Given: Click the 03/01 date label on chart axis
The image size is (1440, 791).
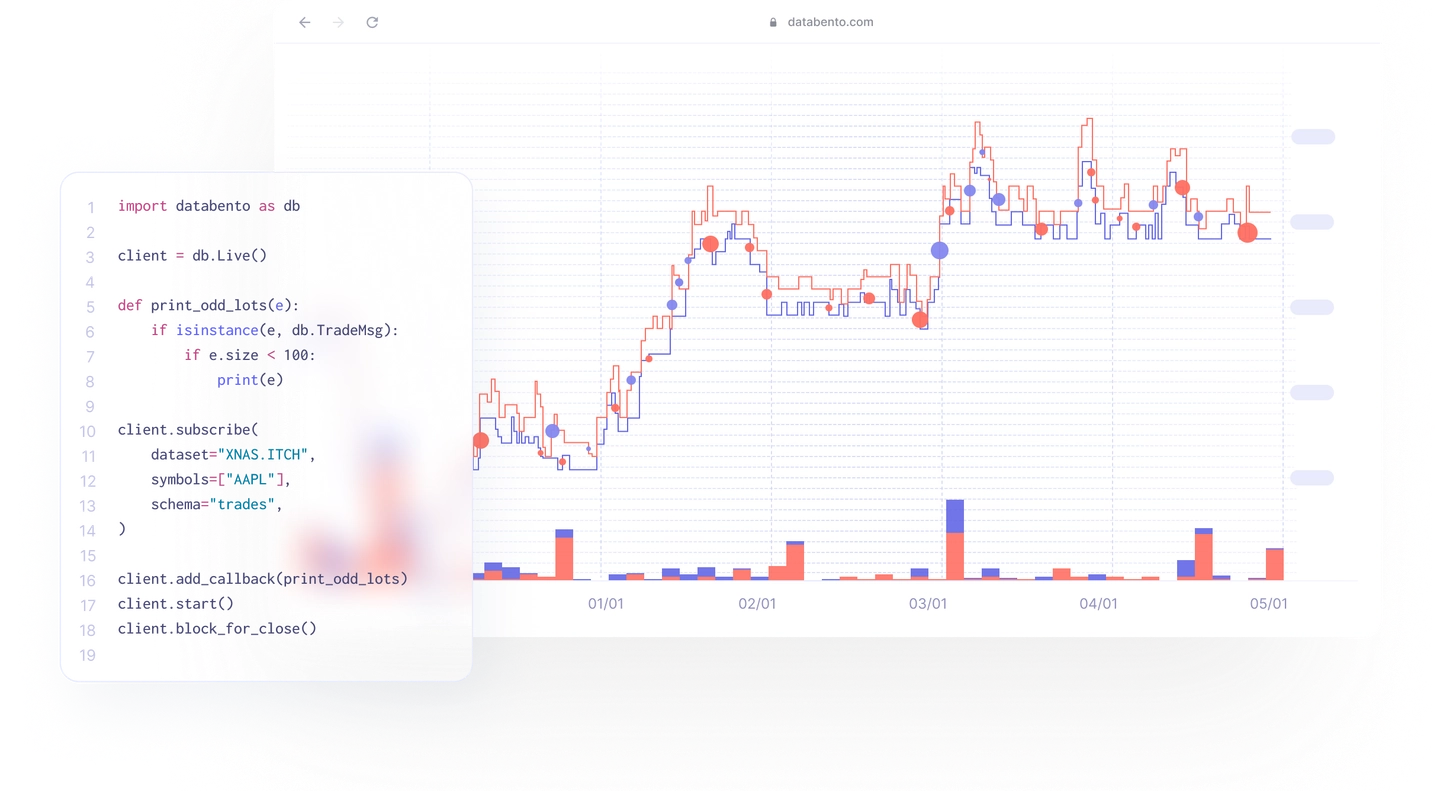Looking at the screenshot, I should 928,604.
